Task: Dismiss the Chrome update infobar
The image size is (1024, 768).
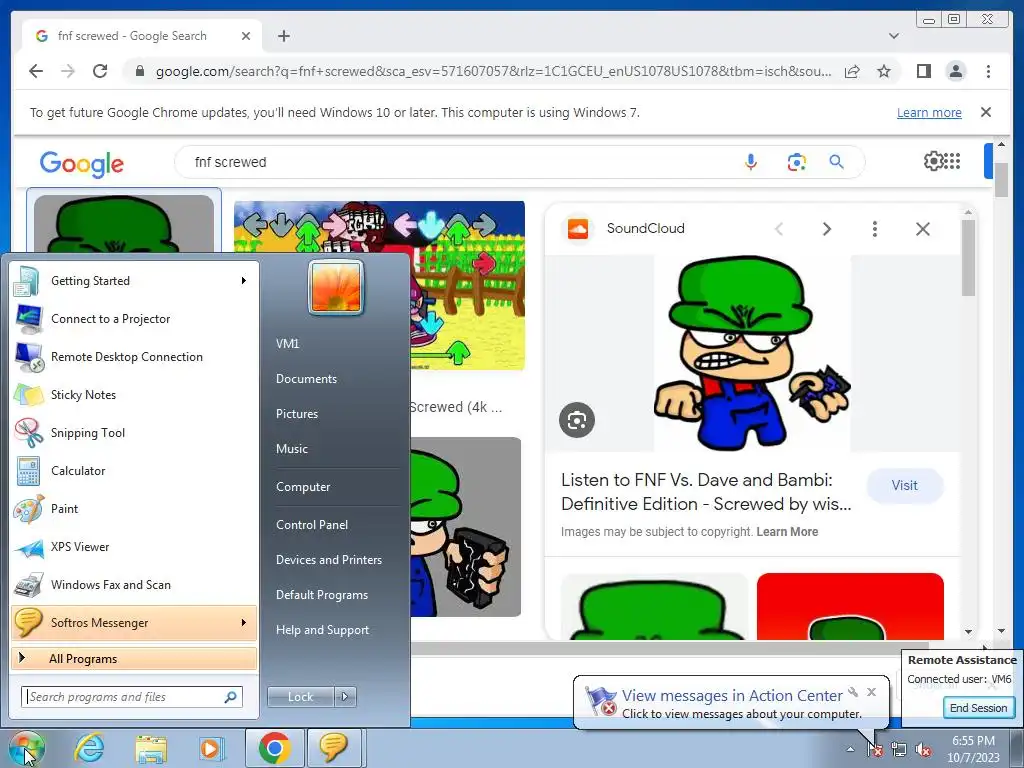Action: [x=986, y=112]
